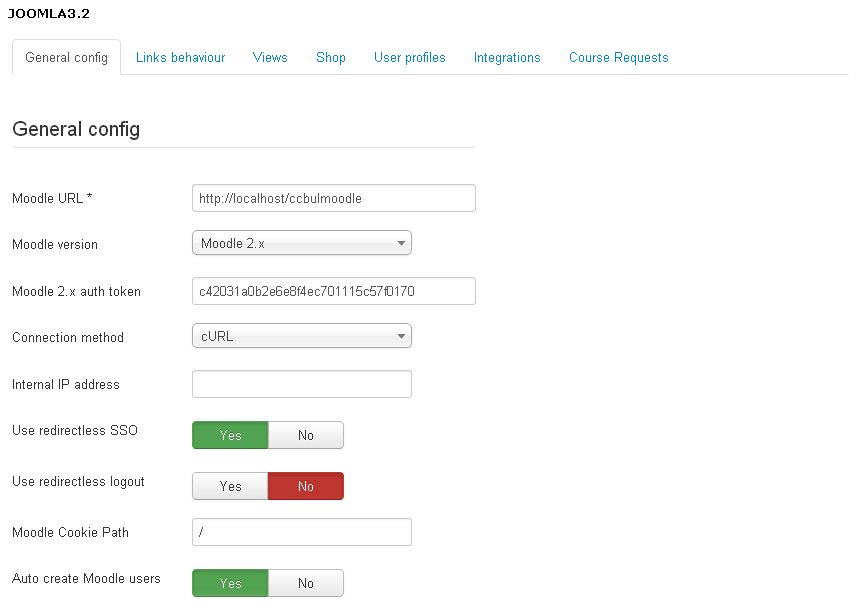Open the Links behaviour tab
860x615 pixels.
coord(180,58)
